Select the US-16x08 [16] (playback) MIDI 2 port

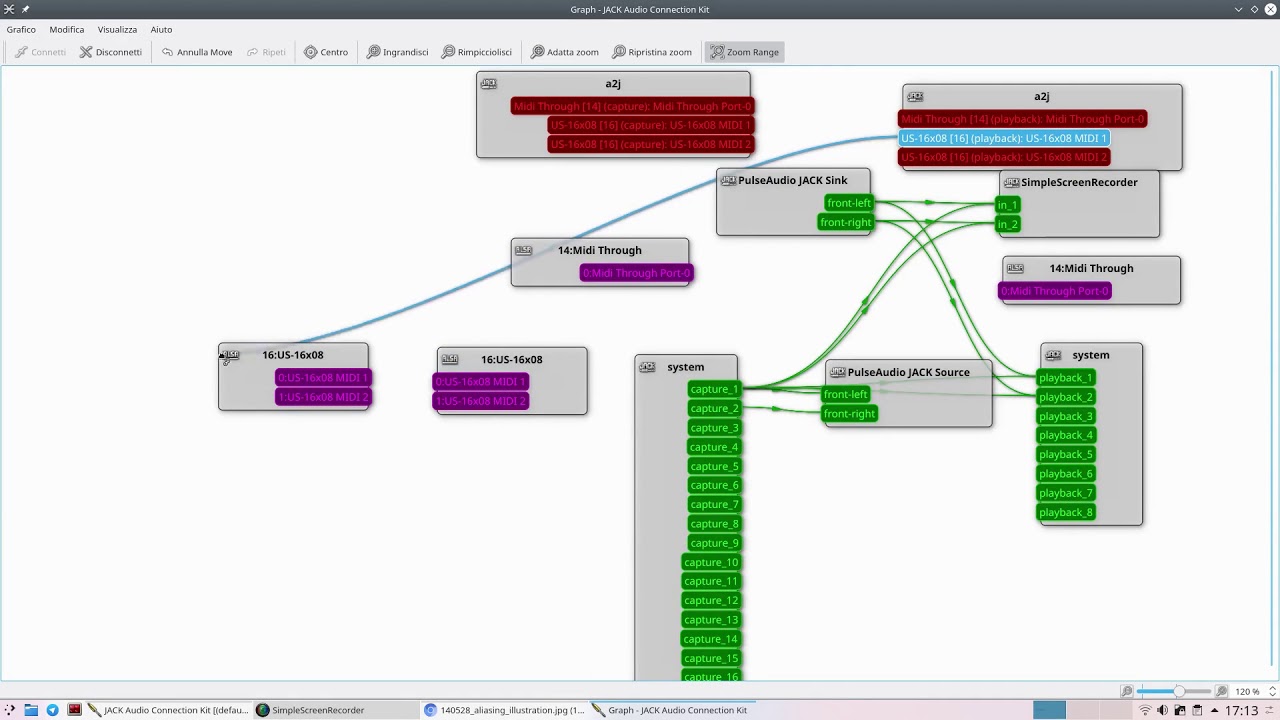1004,157
